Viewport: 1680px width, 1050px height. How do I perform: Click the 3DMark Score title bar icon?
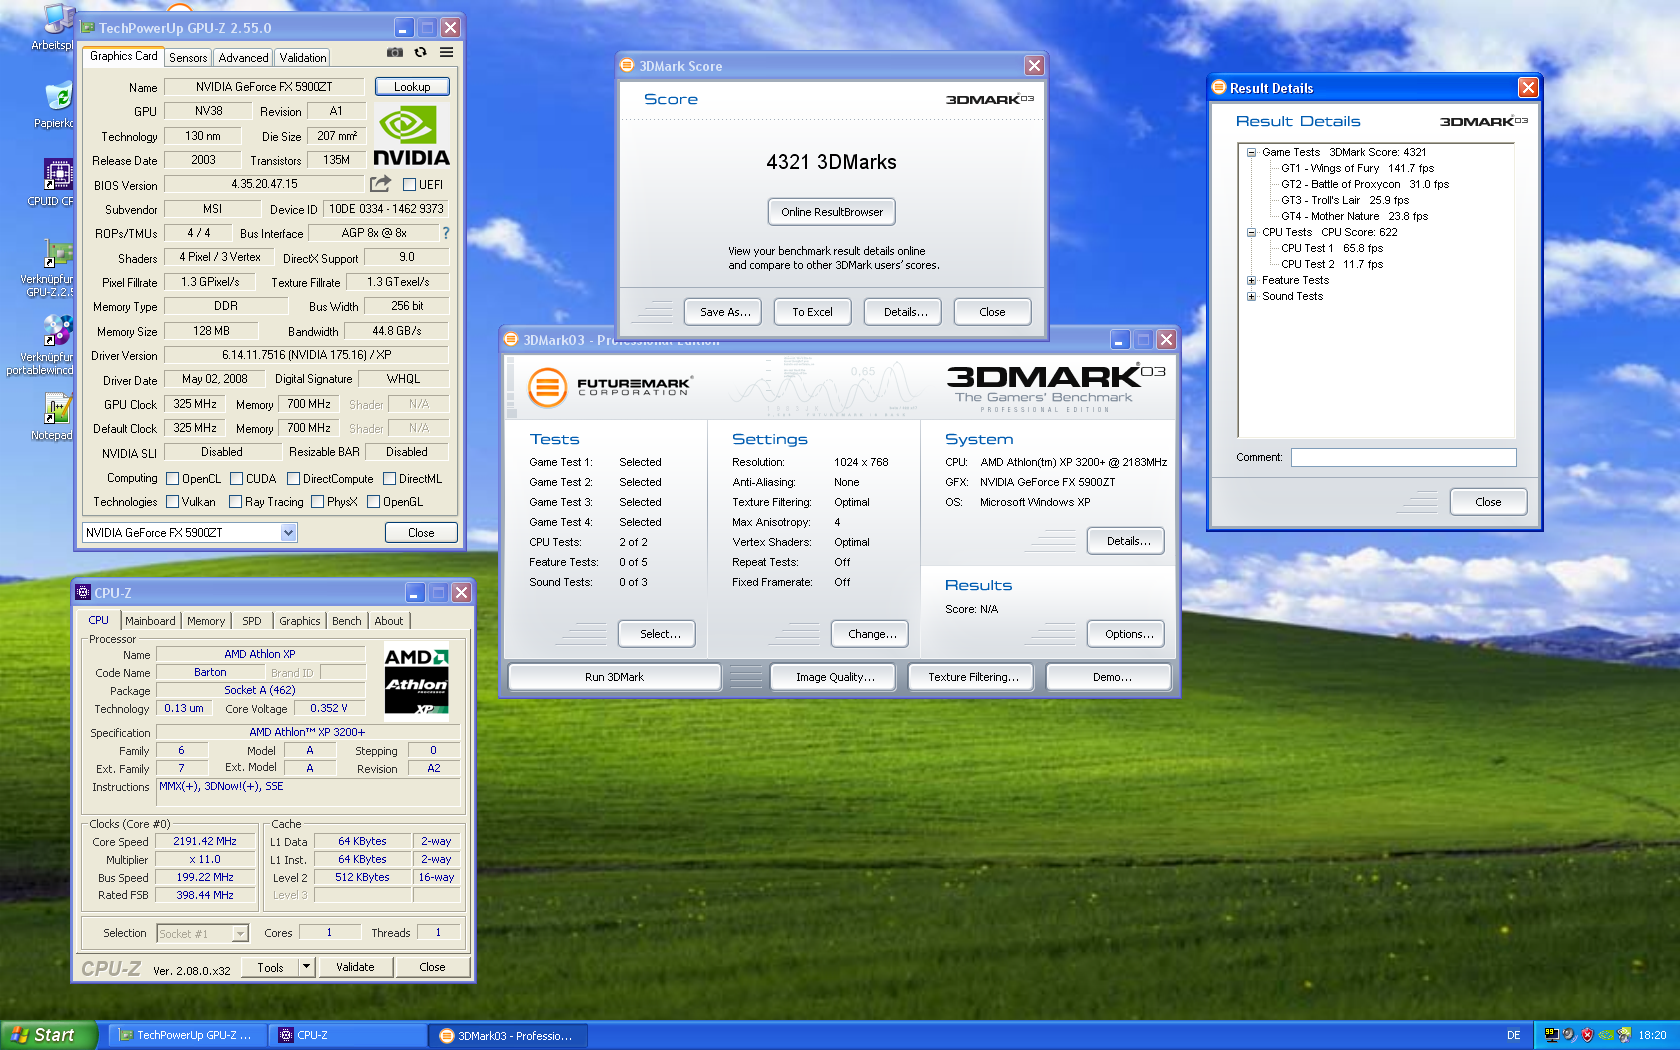[628, 66]
